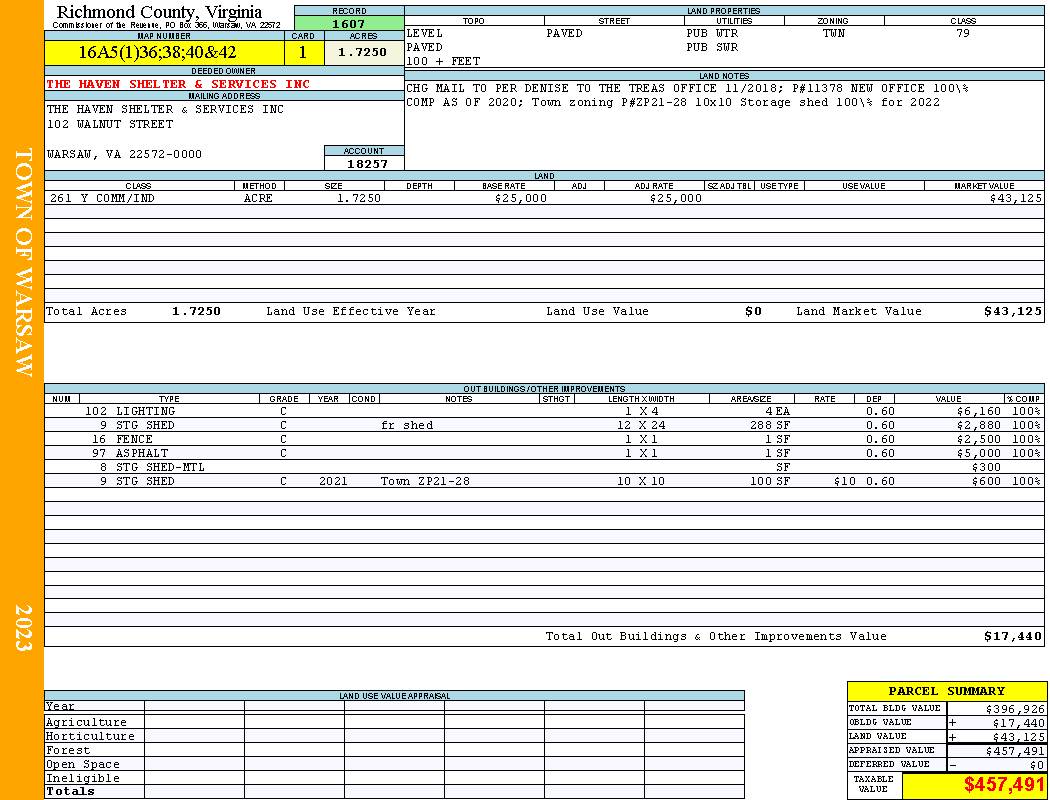
Task: Click the Agriculture row label
Action: click(x=86, y=722)
